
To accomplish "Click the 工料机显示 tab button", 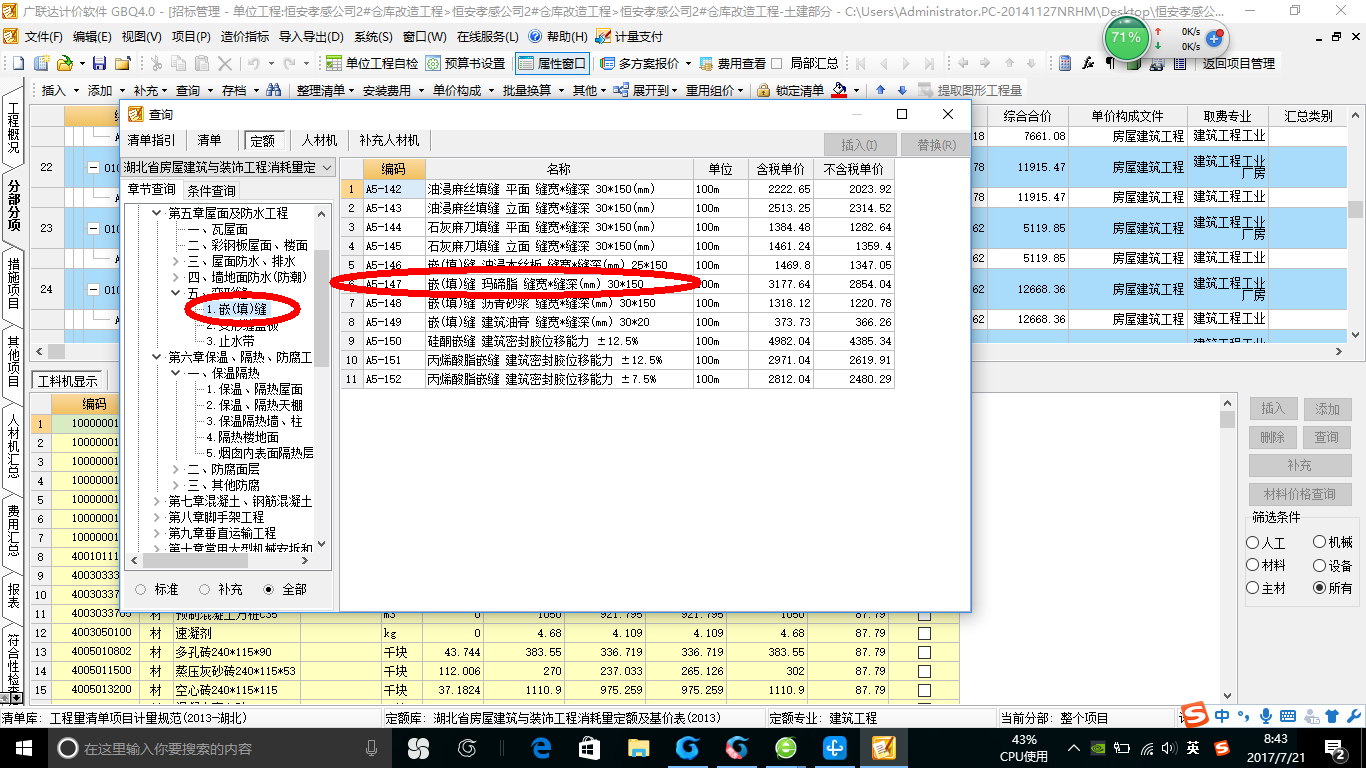I will [x=68, y=381].
